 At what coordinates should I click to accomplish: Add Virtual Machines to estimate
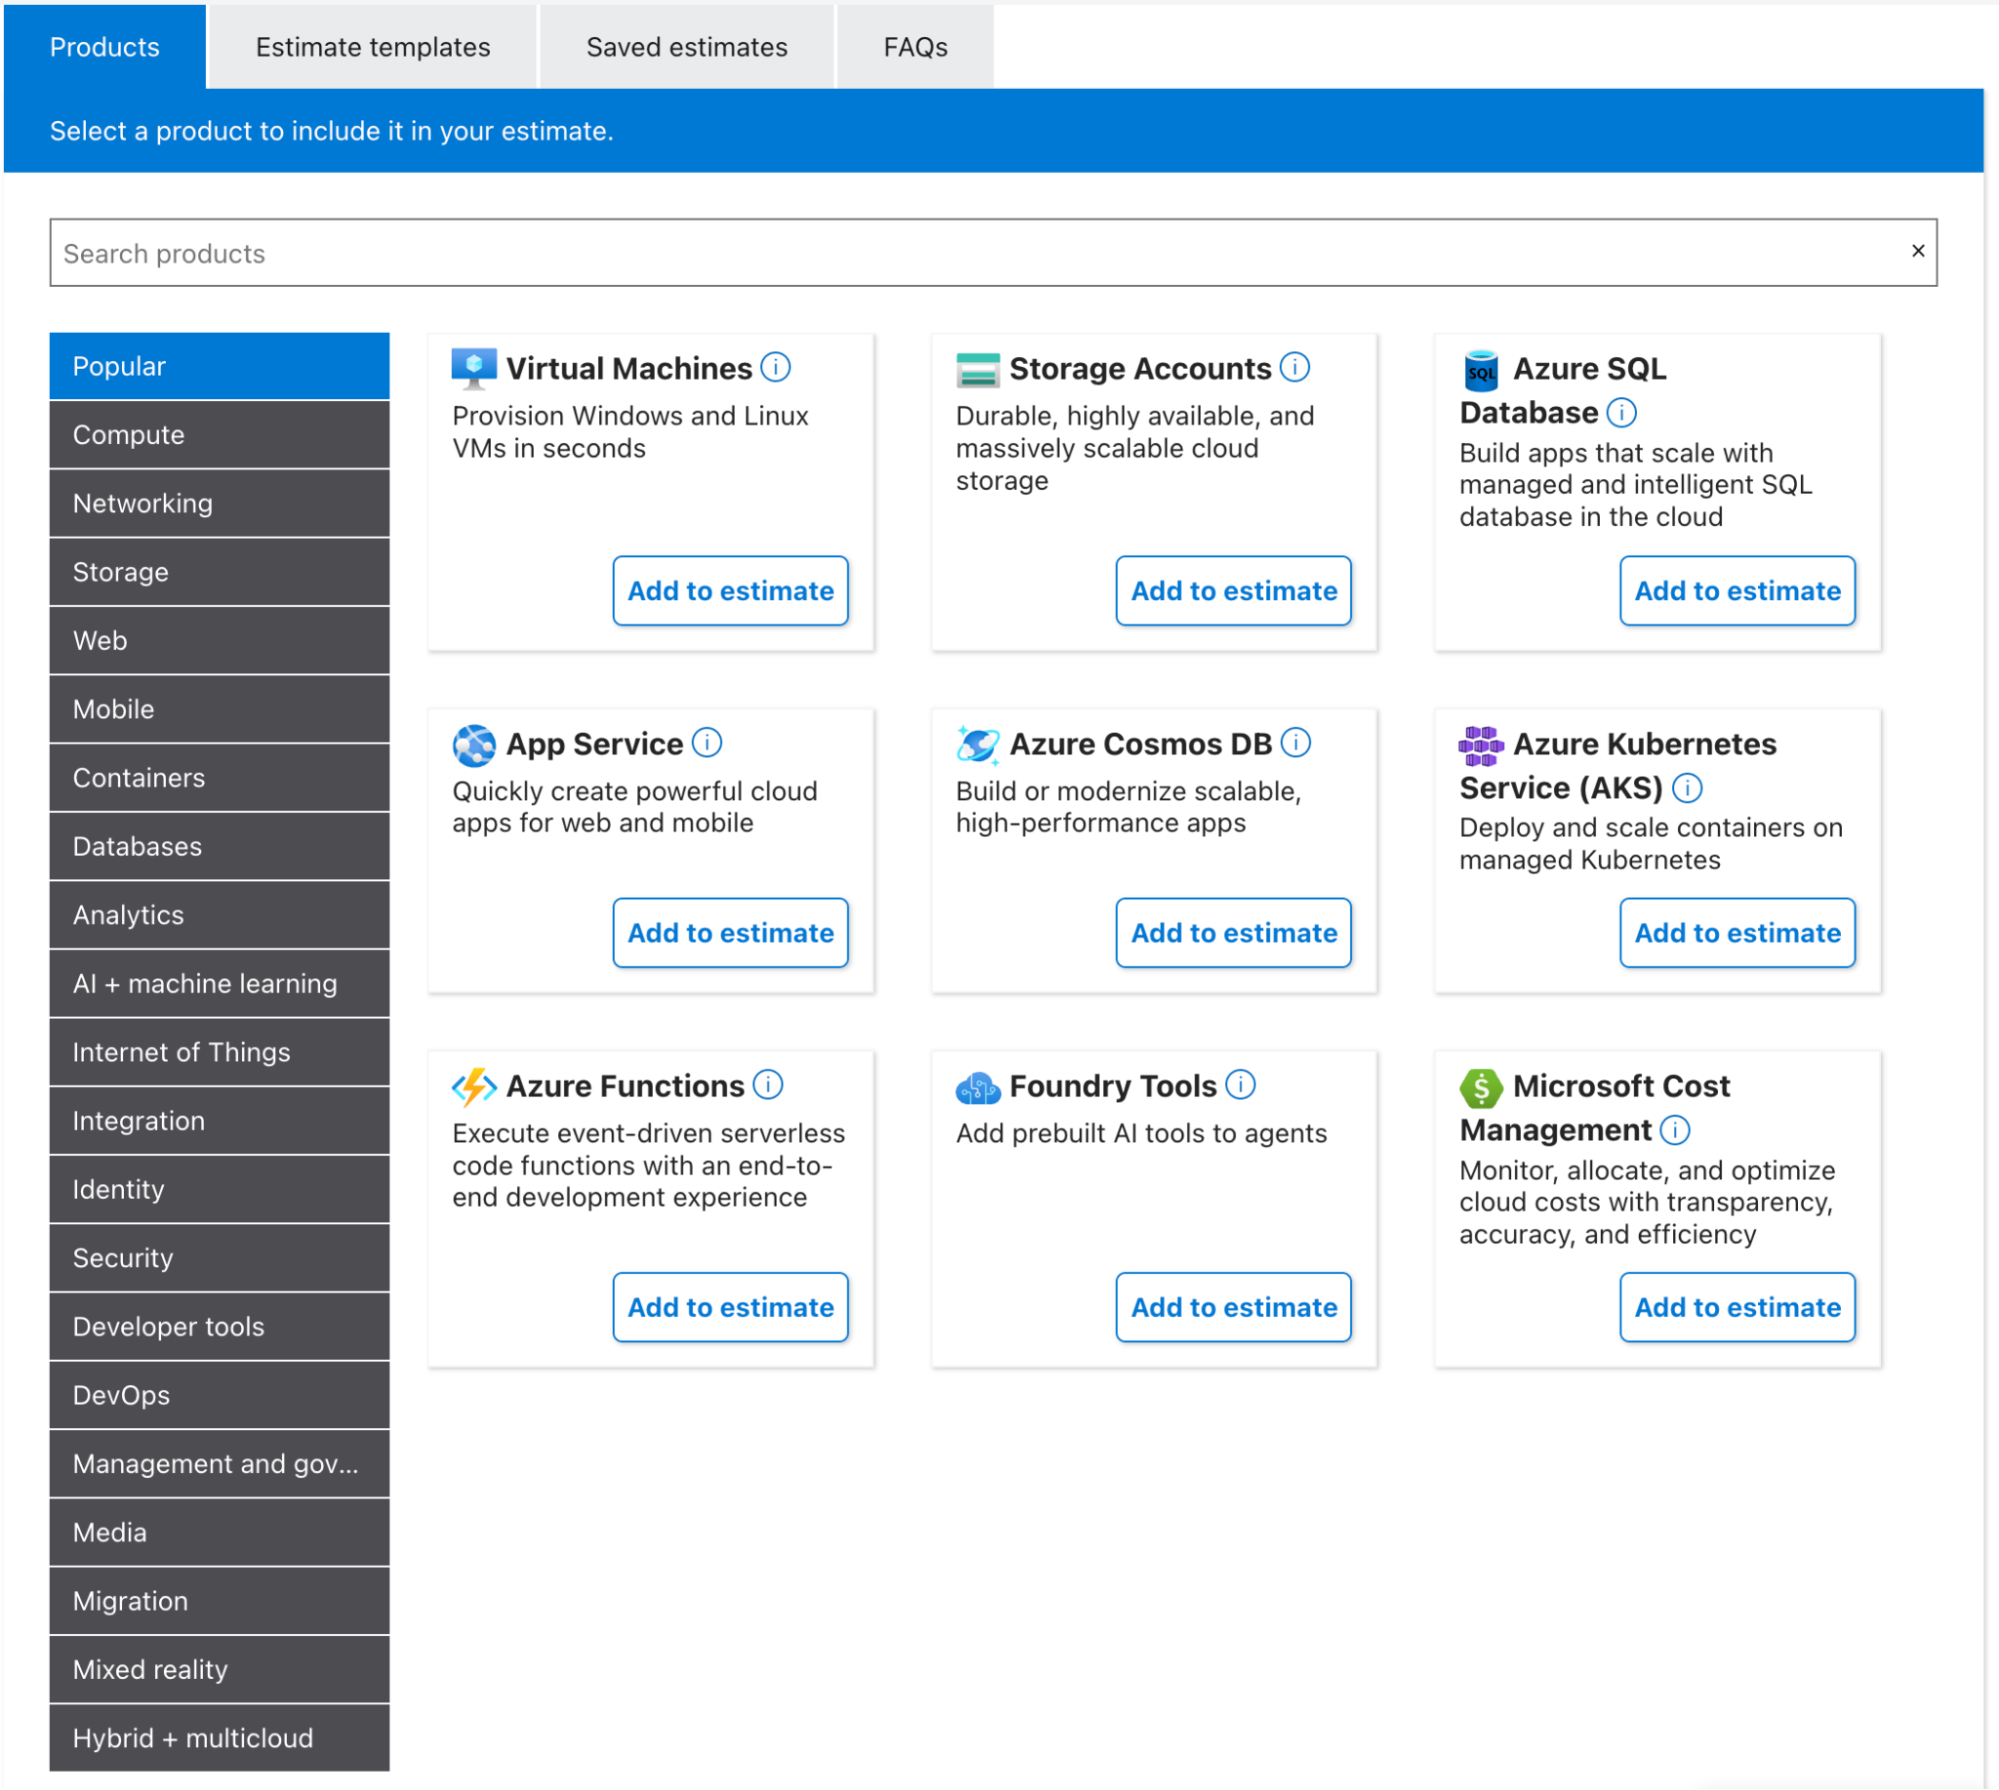click(730, 591)
